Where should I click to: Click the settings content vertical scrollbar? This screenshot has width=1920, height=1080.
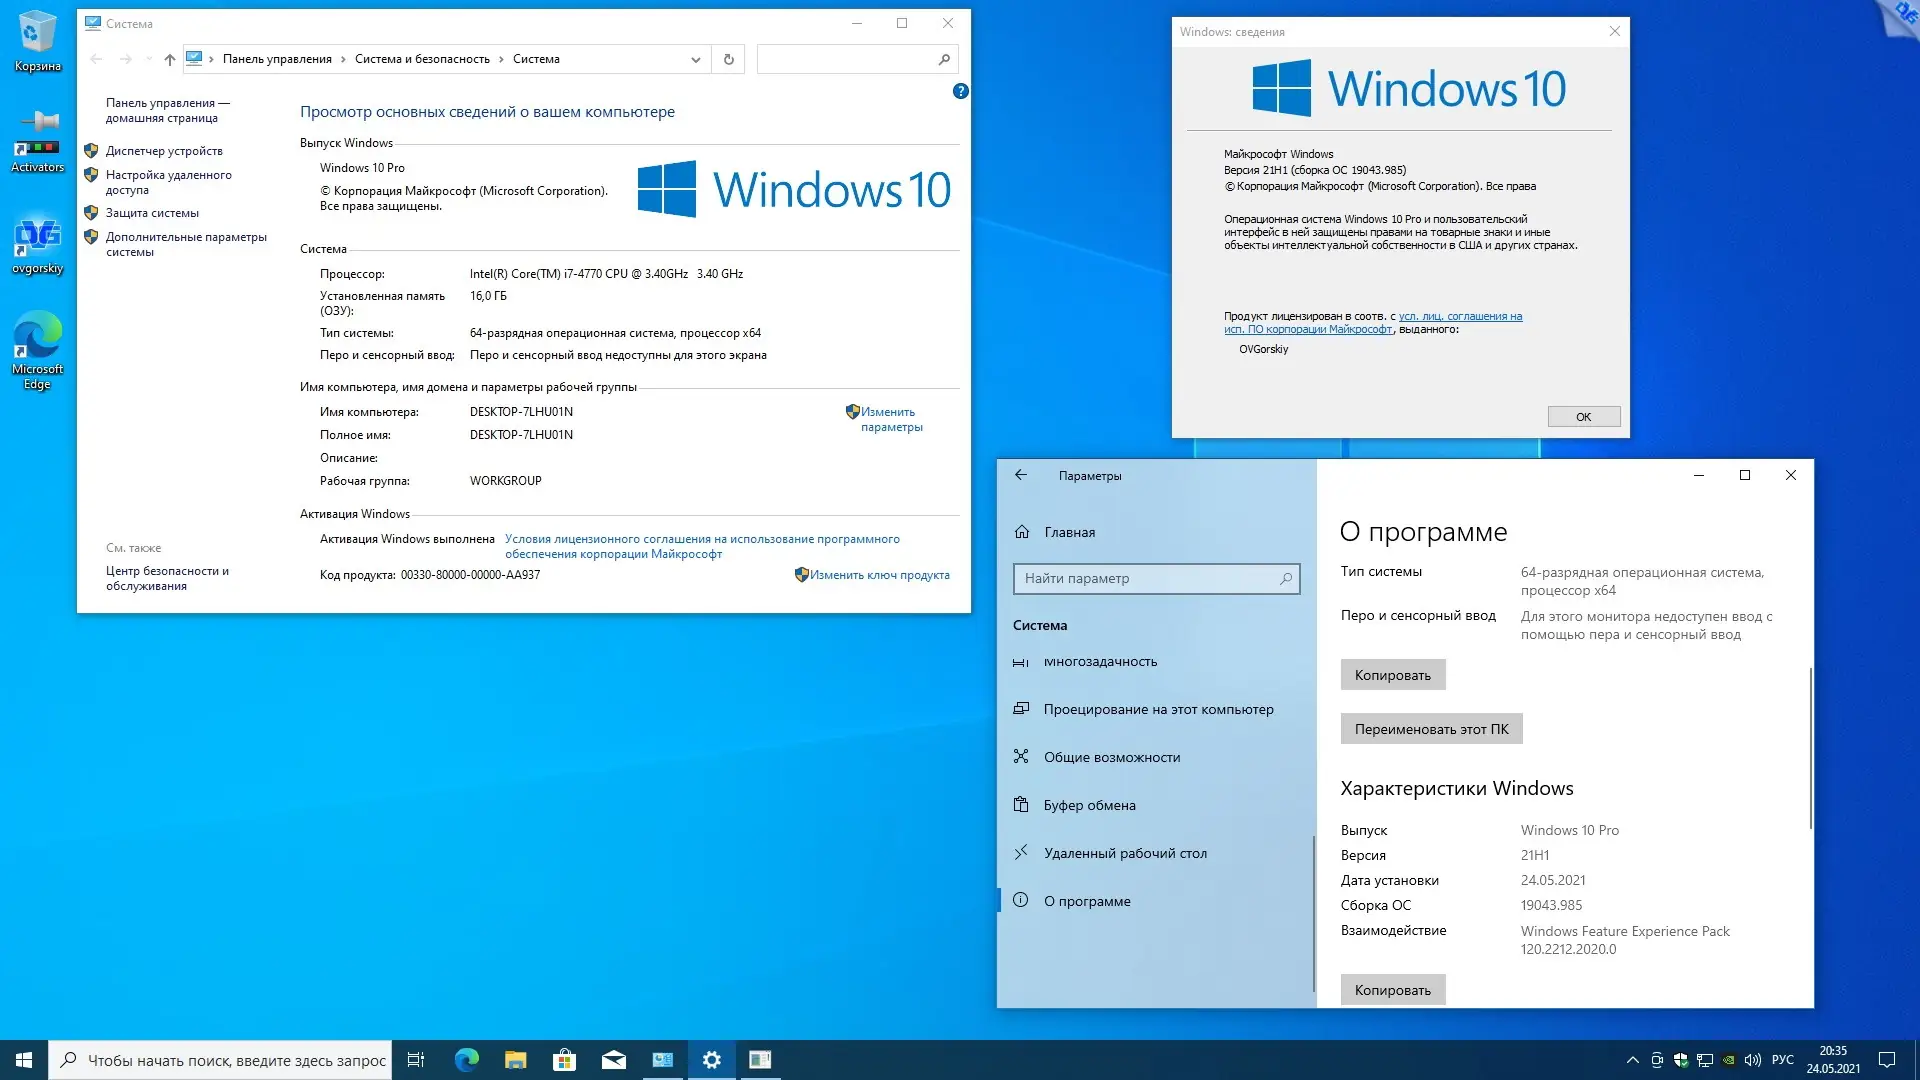tap(1810, 748)
